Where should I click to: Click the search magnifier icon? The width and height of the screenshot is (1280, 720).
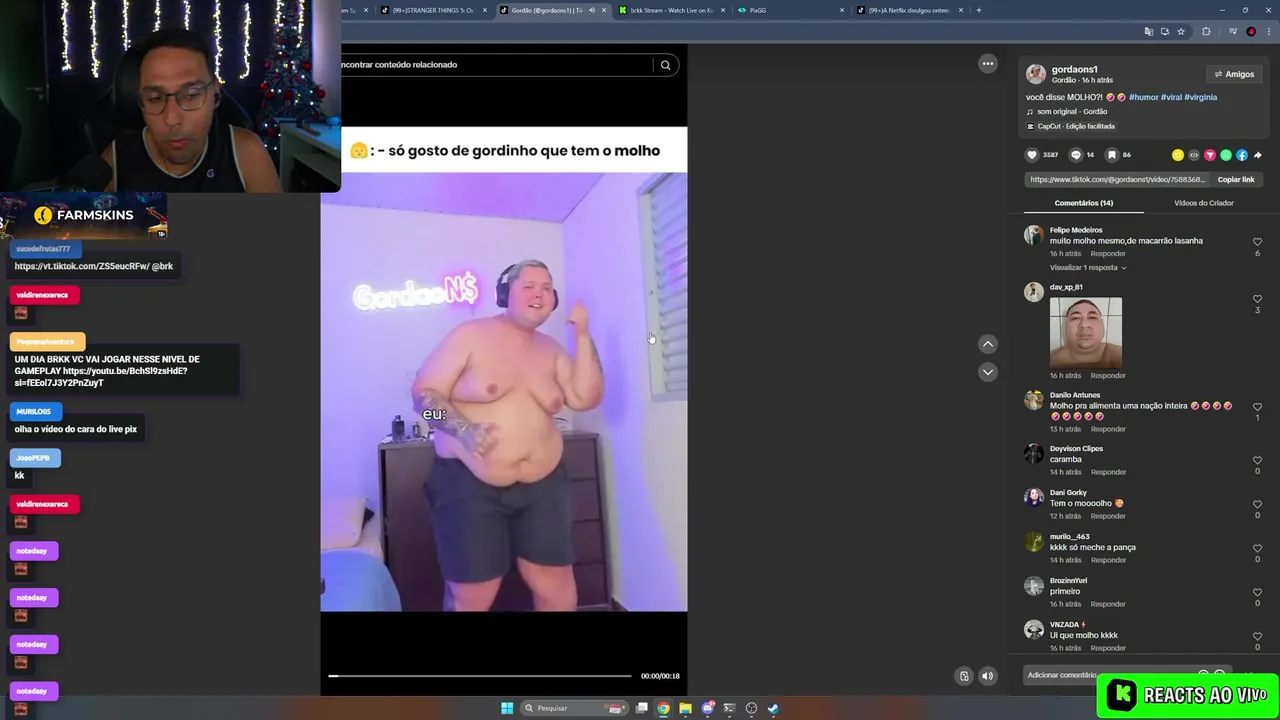[666, 65]
